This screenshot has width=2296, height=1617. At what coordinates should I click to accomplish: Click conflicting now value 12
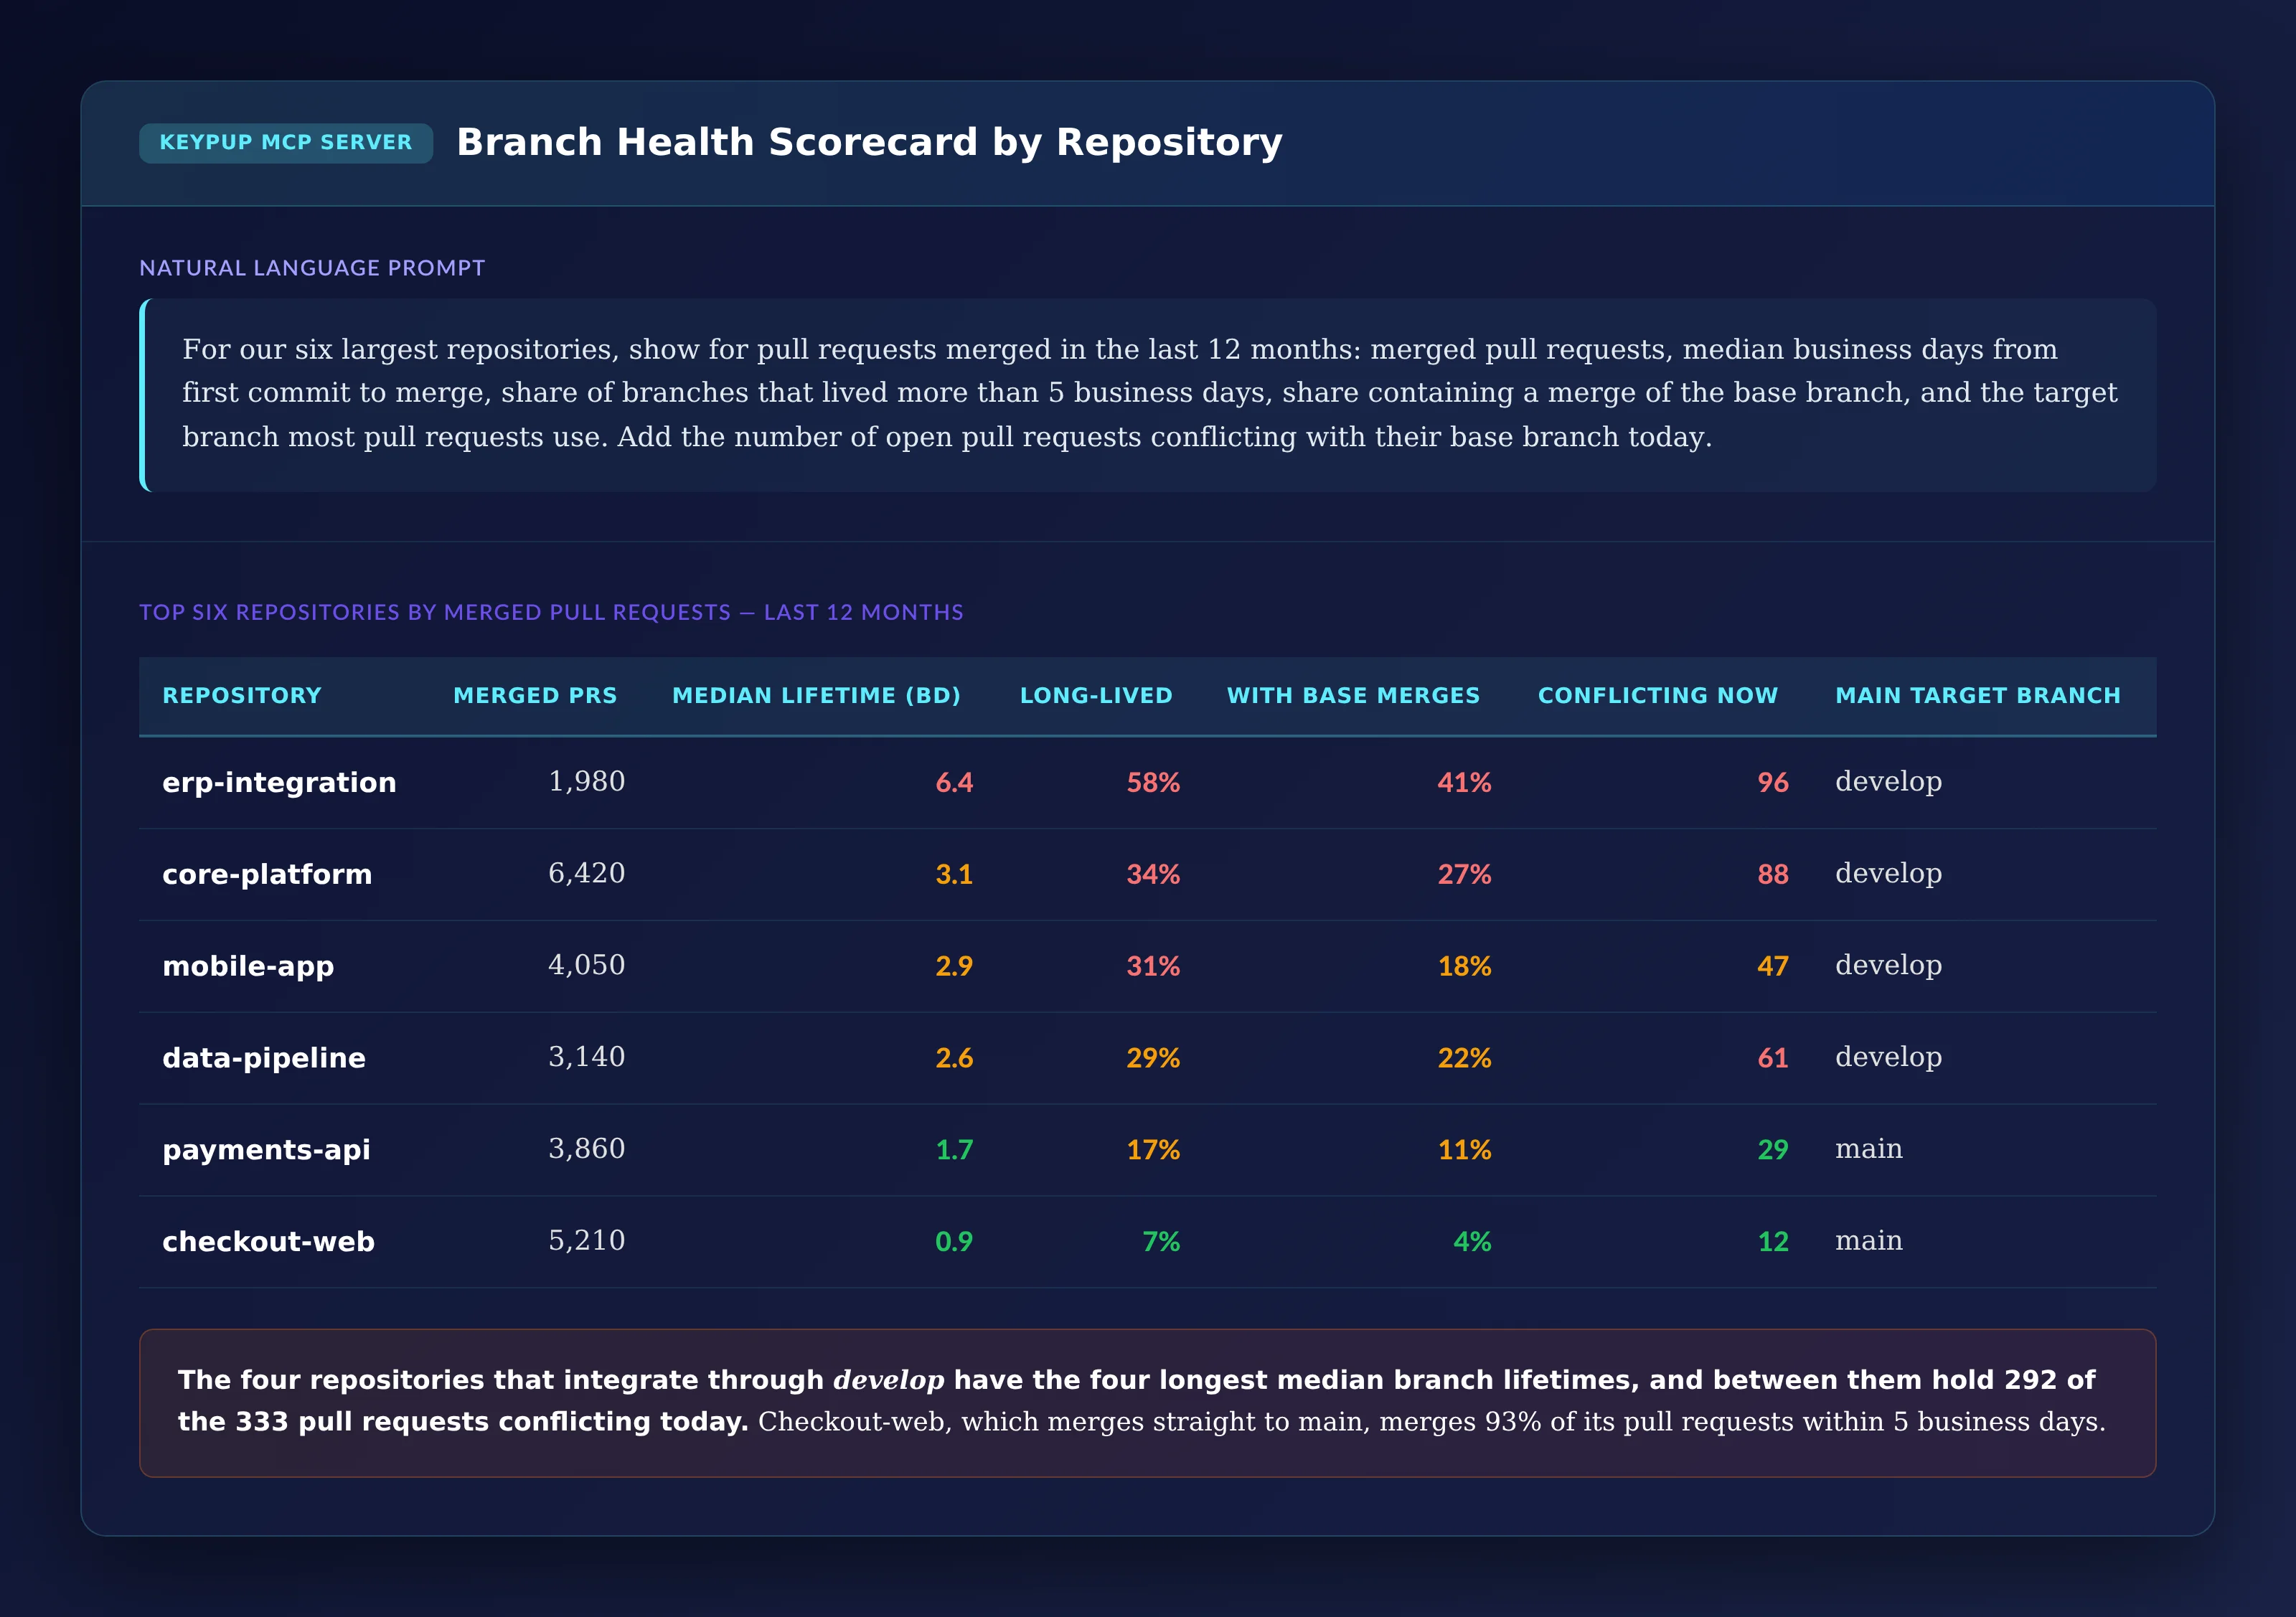1773,1242
